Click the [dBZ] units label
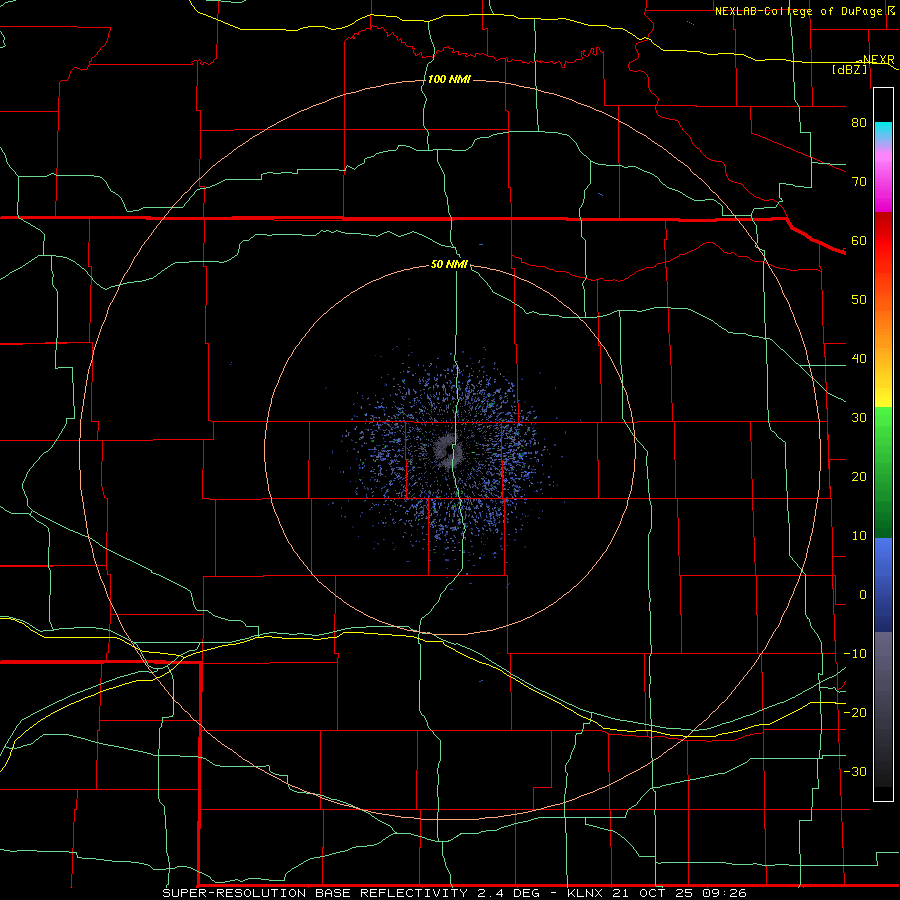 pos(849,69)
